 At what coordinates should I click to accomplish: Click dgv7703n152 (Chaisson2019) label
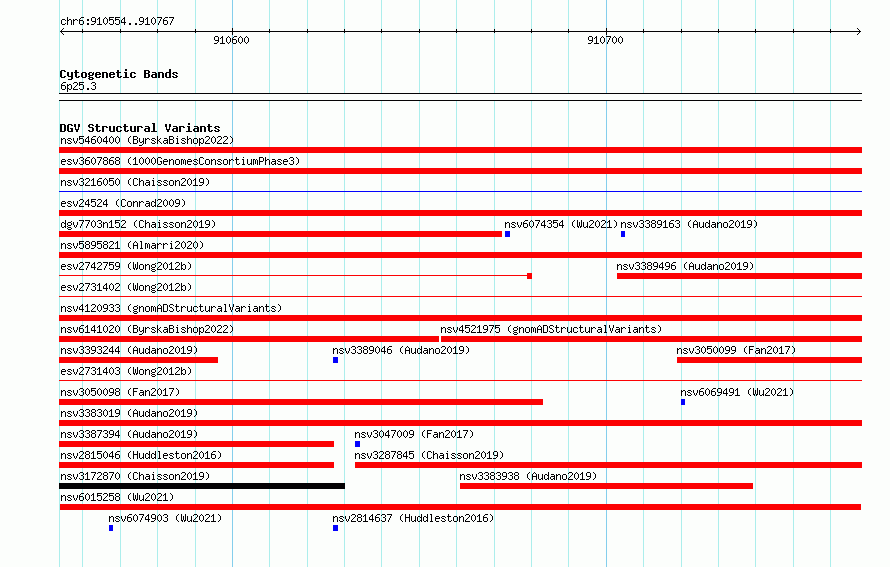pos(138,224)
